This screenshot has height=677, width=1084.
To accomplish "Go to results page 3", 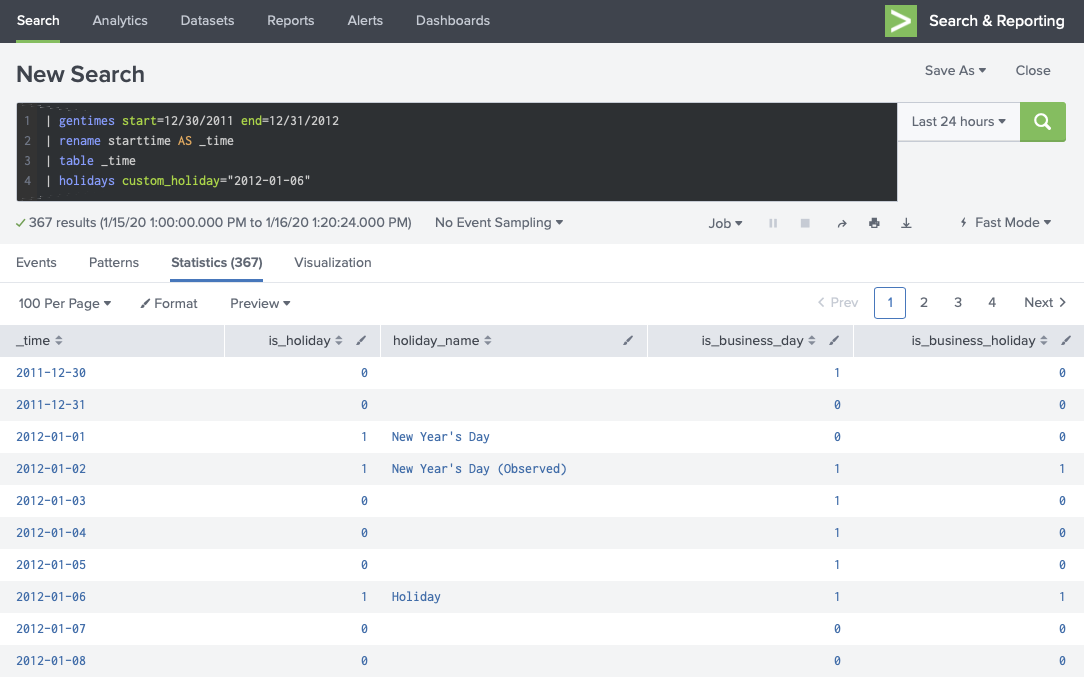I will (957, 303).
